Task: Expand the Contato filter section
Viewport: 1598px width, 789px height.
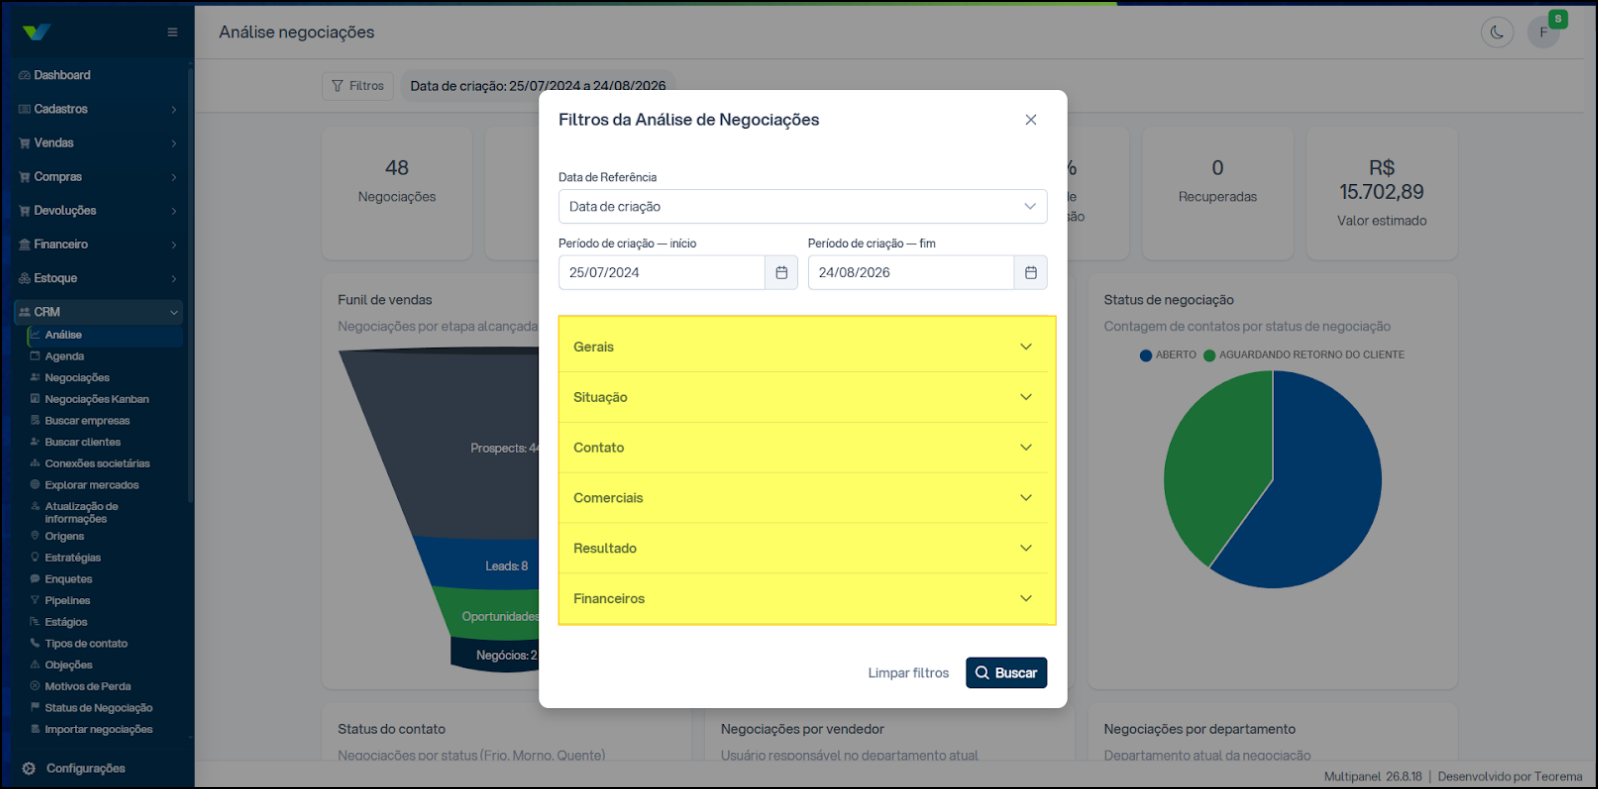Action: point(803,447)
